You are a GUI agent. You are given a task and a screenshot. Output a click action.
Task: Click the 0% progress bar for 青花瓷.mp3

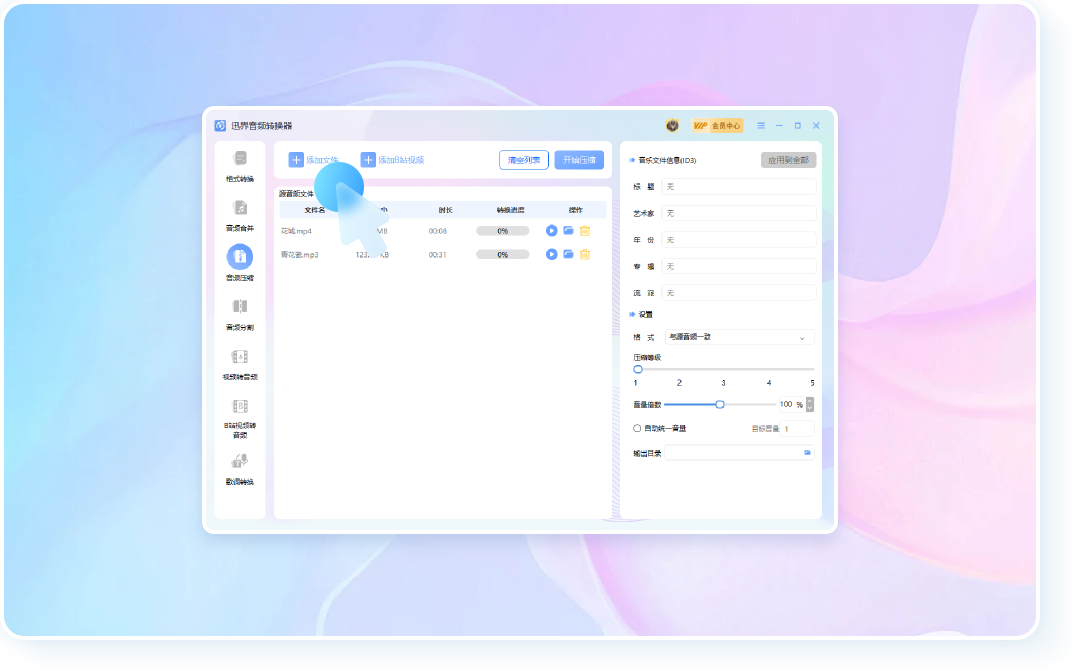502,254
